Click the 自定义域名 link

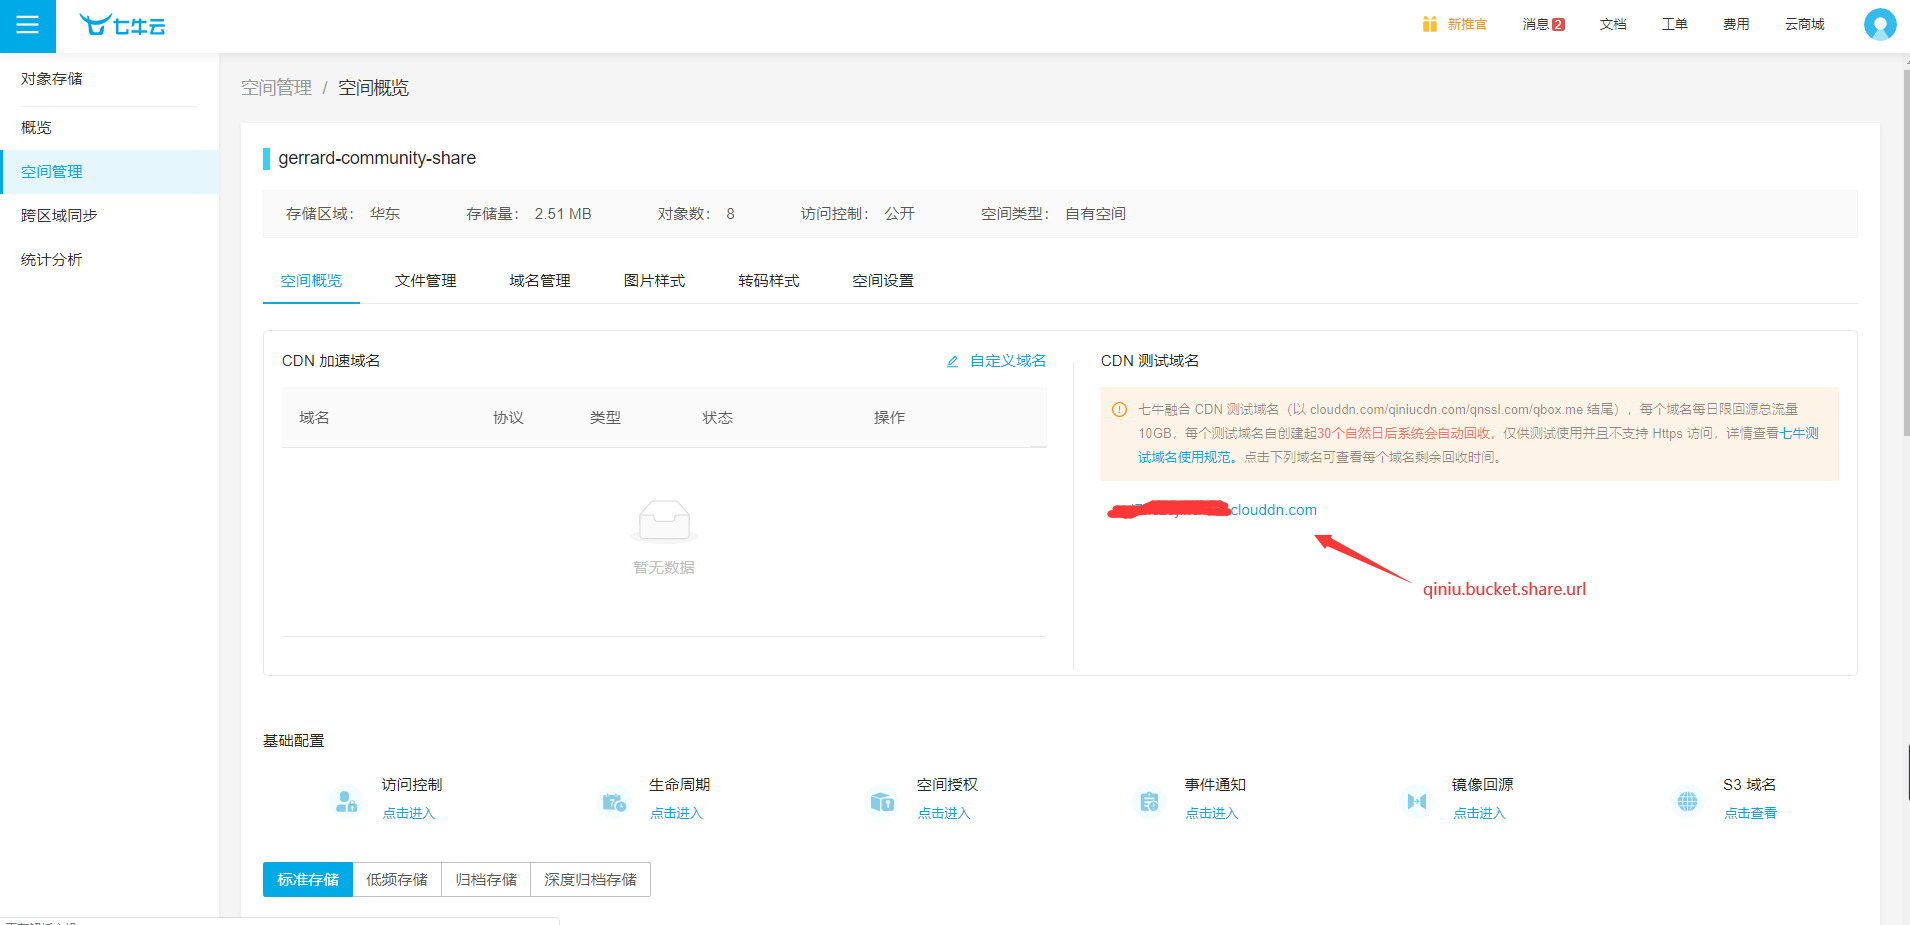1008,361
